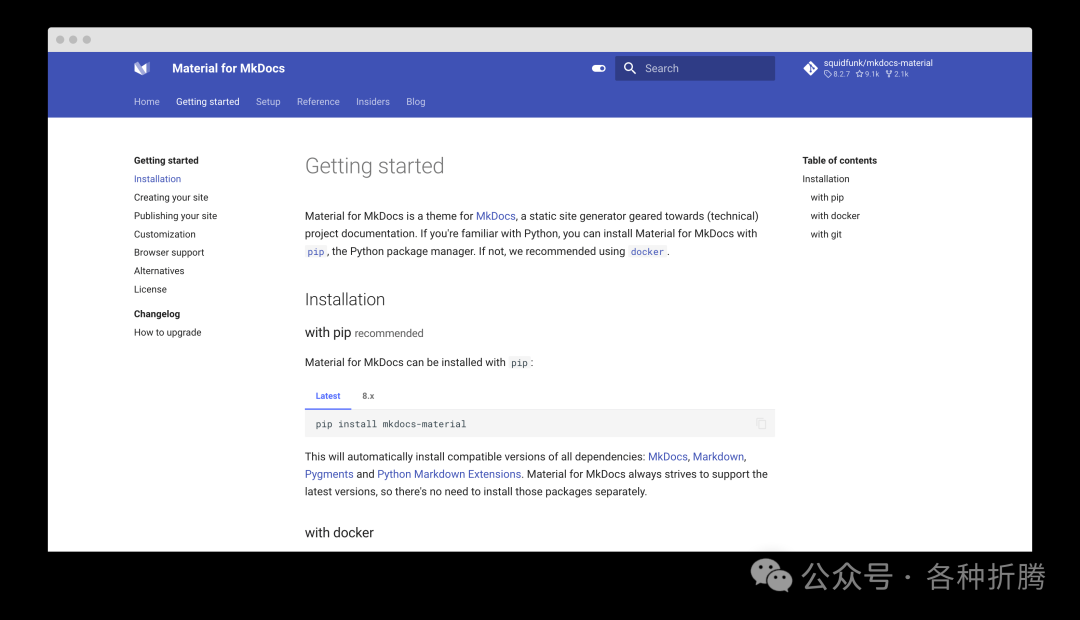
Task: Open the Changelog section link
Action: click(x=157, y=313)
